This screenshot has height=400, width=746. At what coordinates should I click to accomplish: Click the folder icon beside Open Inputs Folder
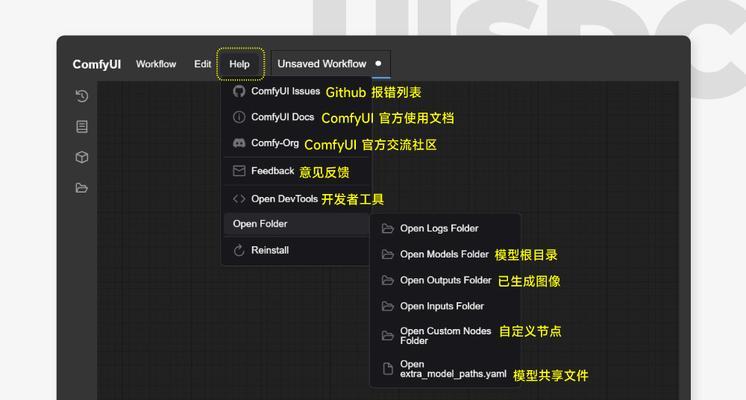coord(388,306)
